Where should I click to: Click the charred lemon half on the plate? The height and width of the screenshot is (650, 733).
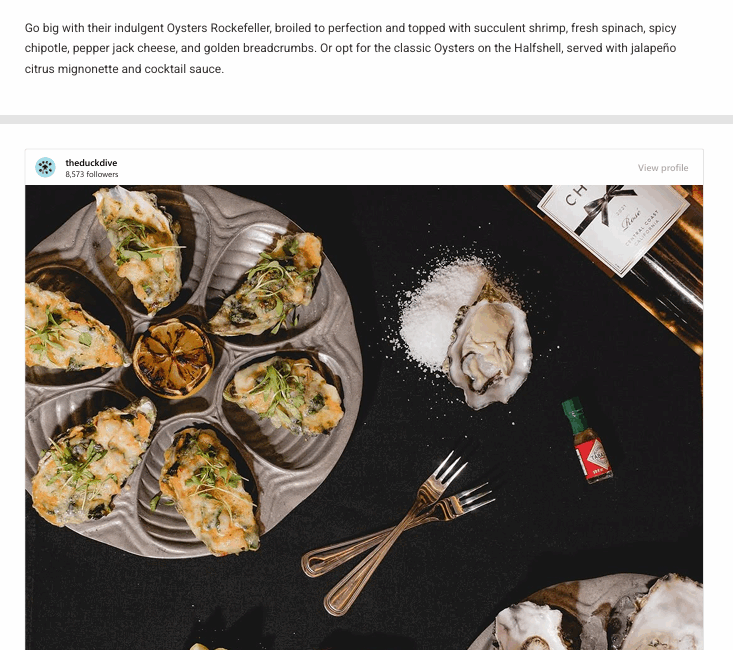pos(173,358)
